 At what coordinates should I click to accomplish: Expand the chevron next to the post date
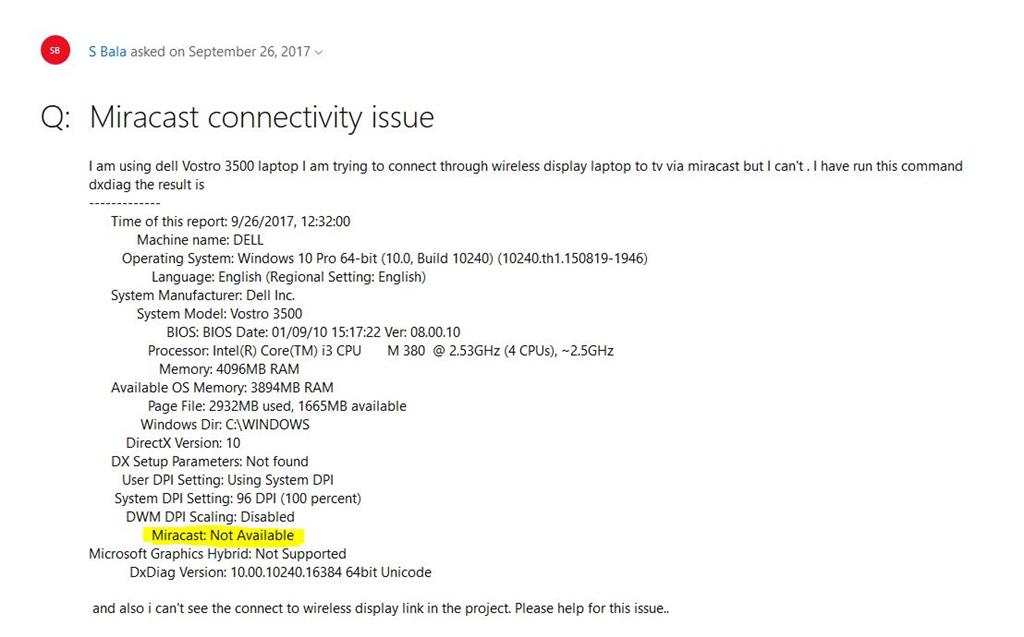pyautogui.click(x=319, y=52)
